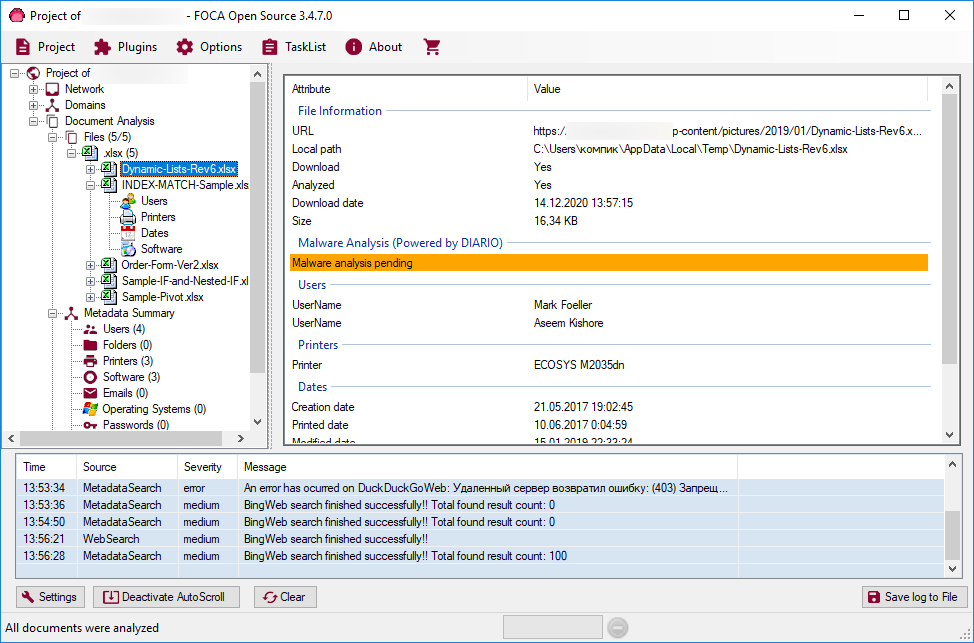Click Deactivate AutoScroll button

pos(166,597)
